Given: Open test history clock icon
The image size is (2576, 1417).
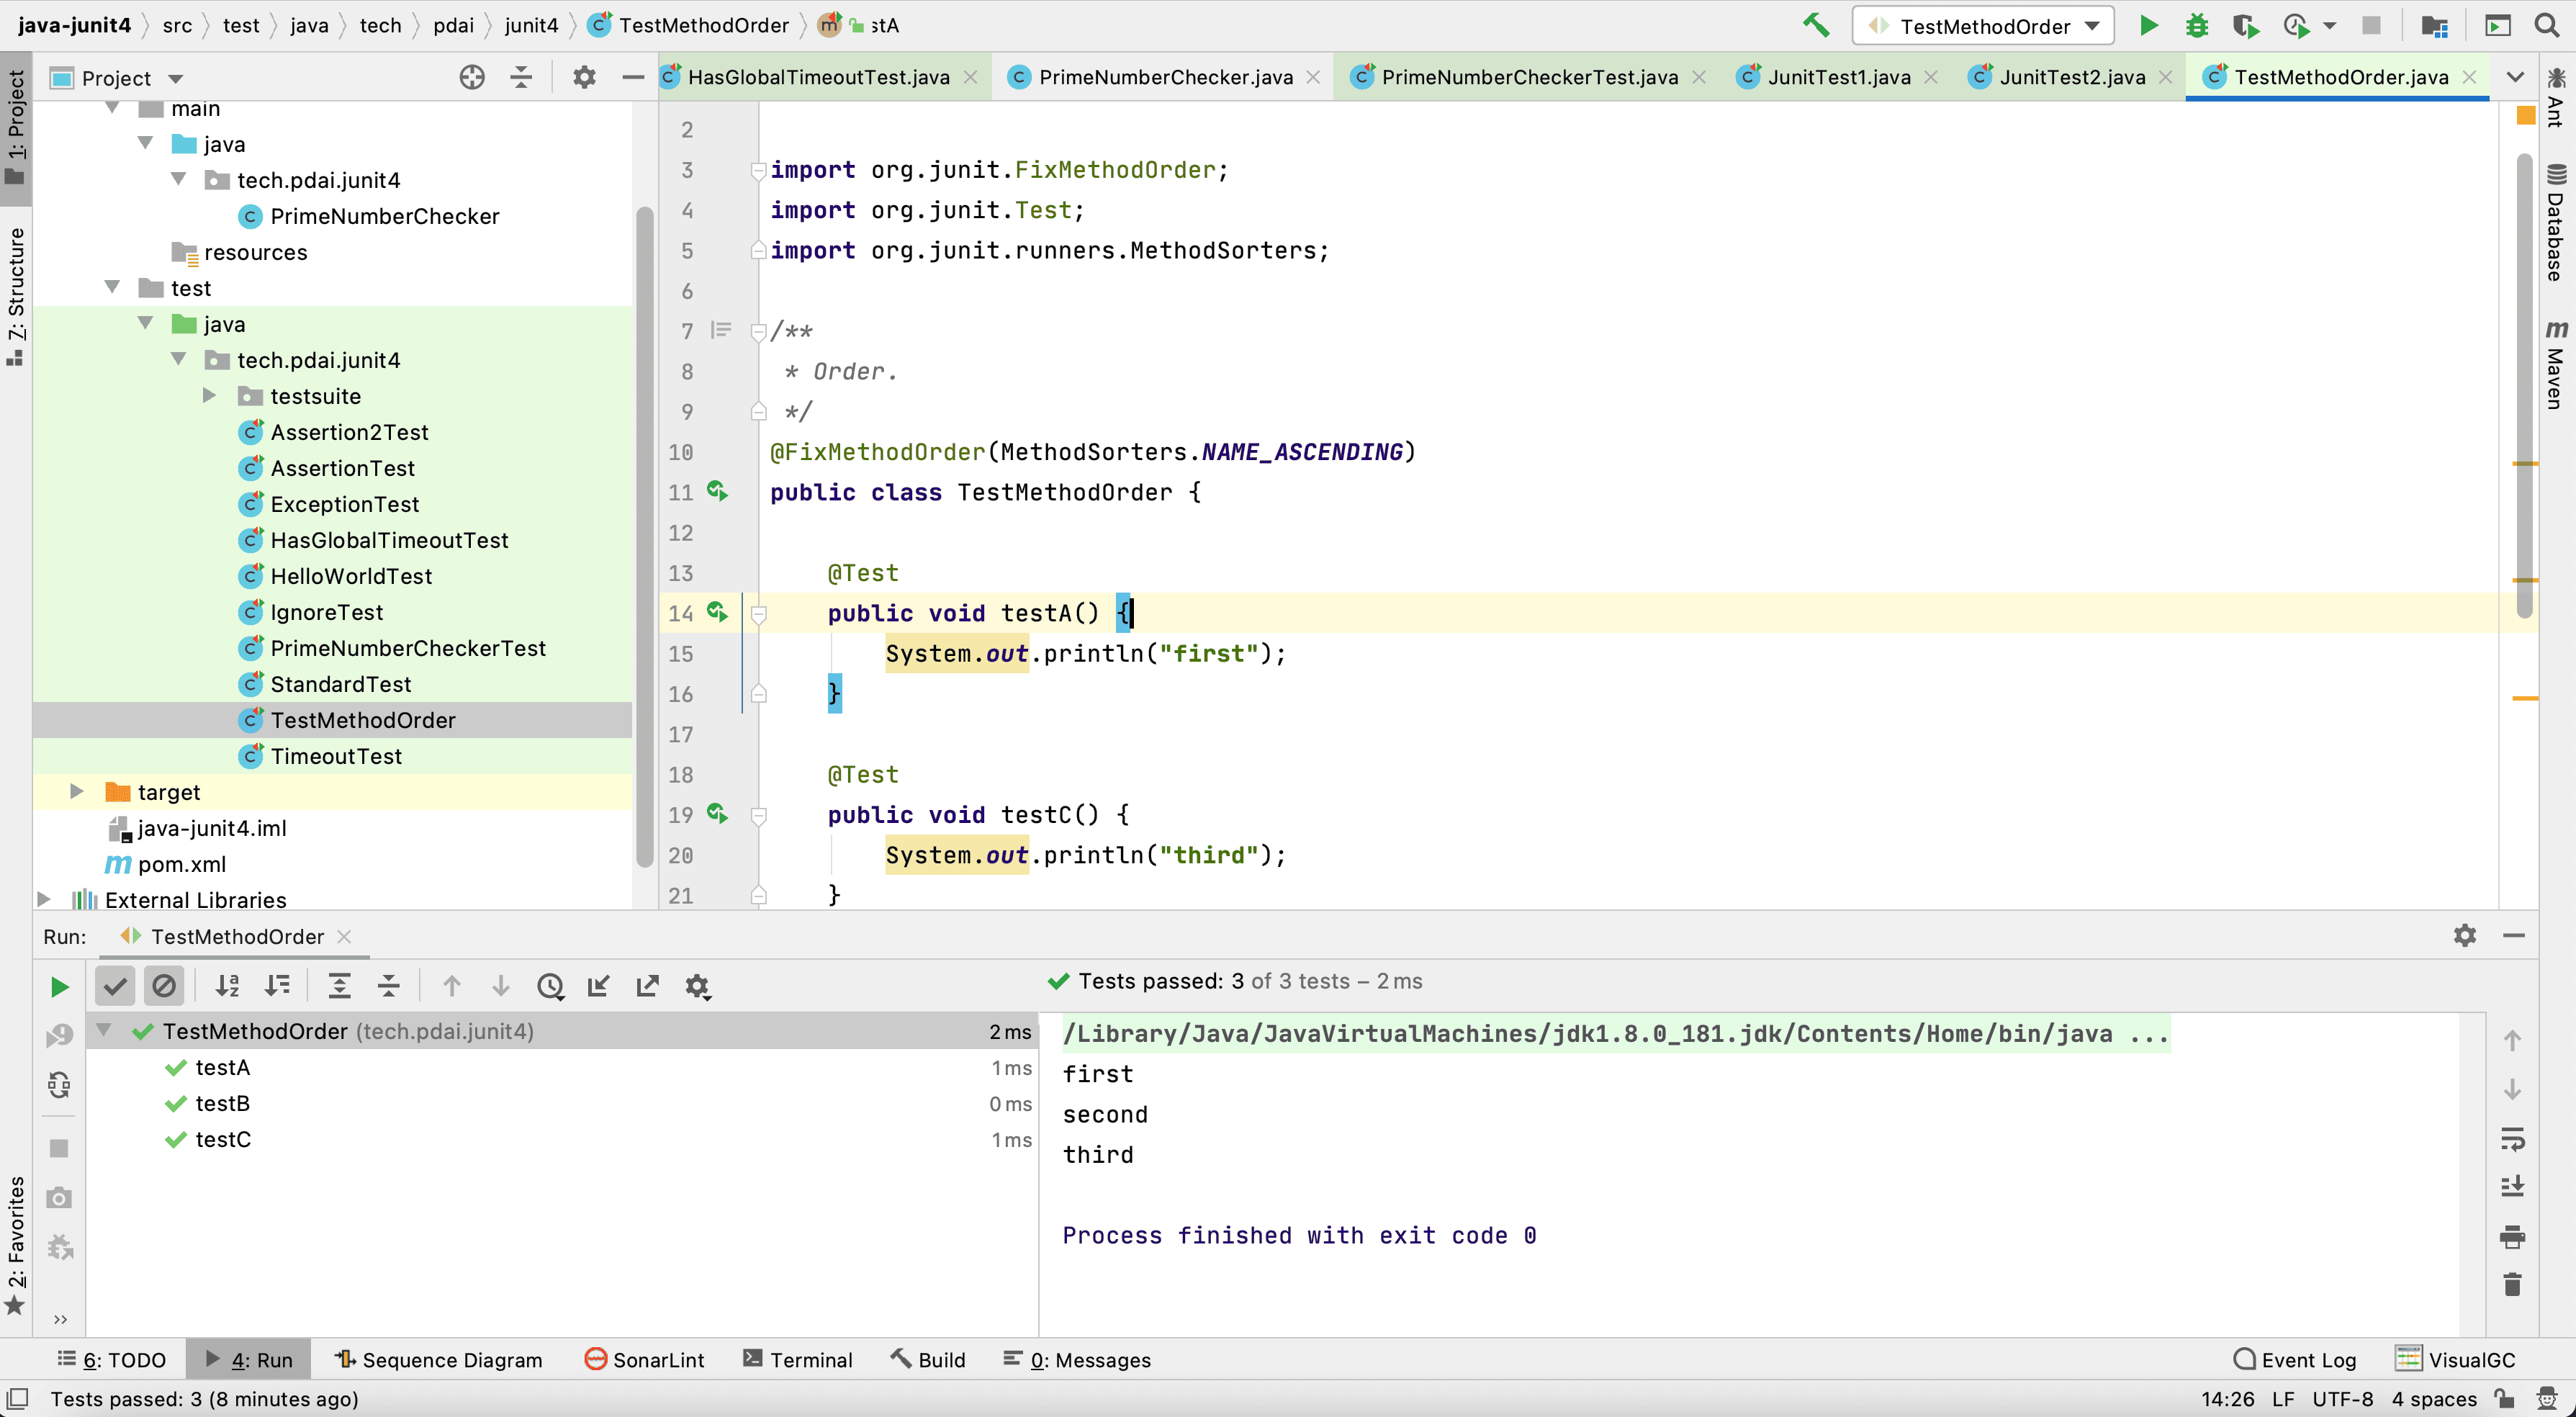Looking at the screenshot, I should tap(550, 986).
